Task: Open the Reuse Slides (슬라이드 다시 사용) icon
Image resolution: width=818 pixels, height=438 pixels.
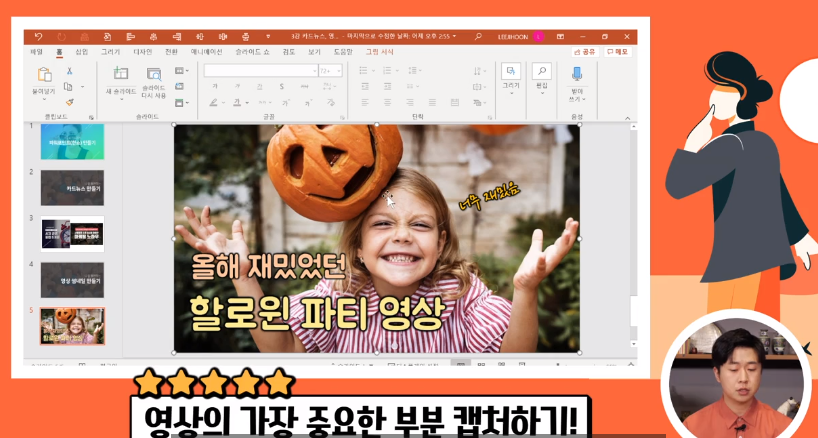Action: [153, 74]
